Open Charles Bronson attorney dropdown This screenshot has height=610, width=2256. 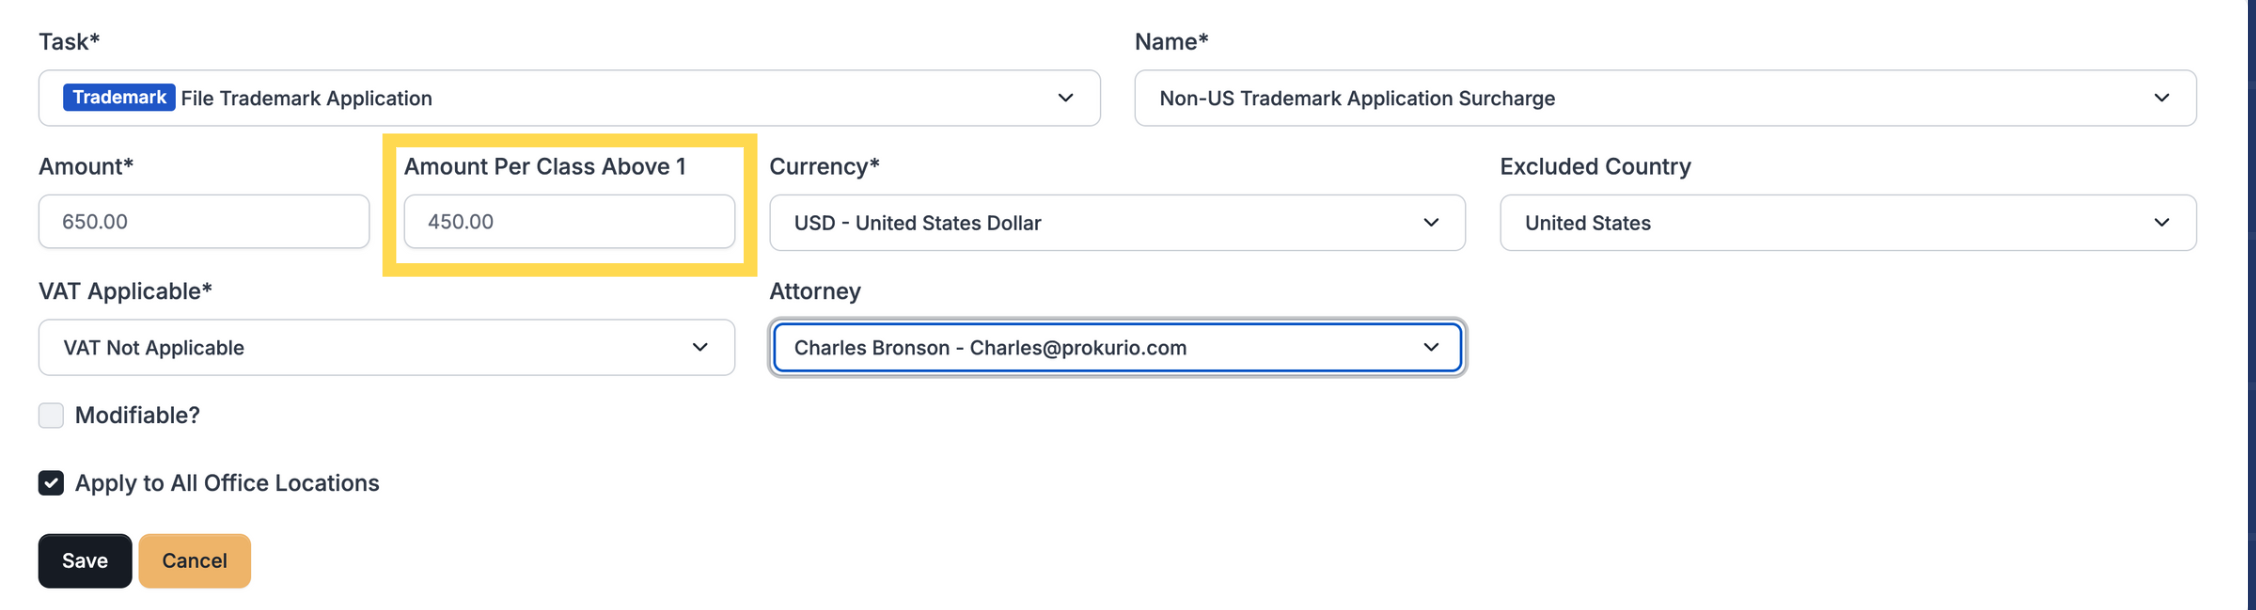[x=1117, y=347]
